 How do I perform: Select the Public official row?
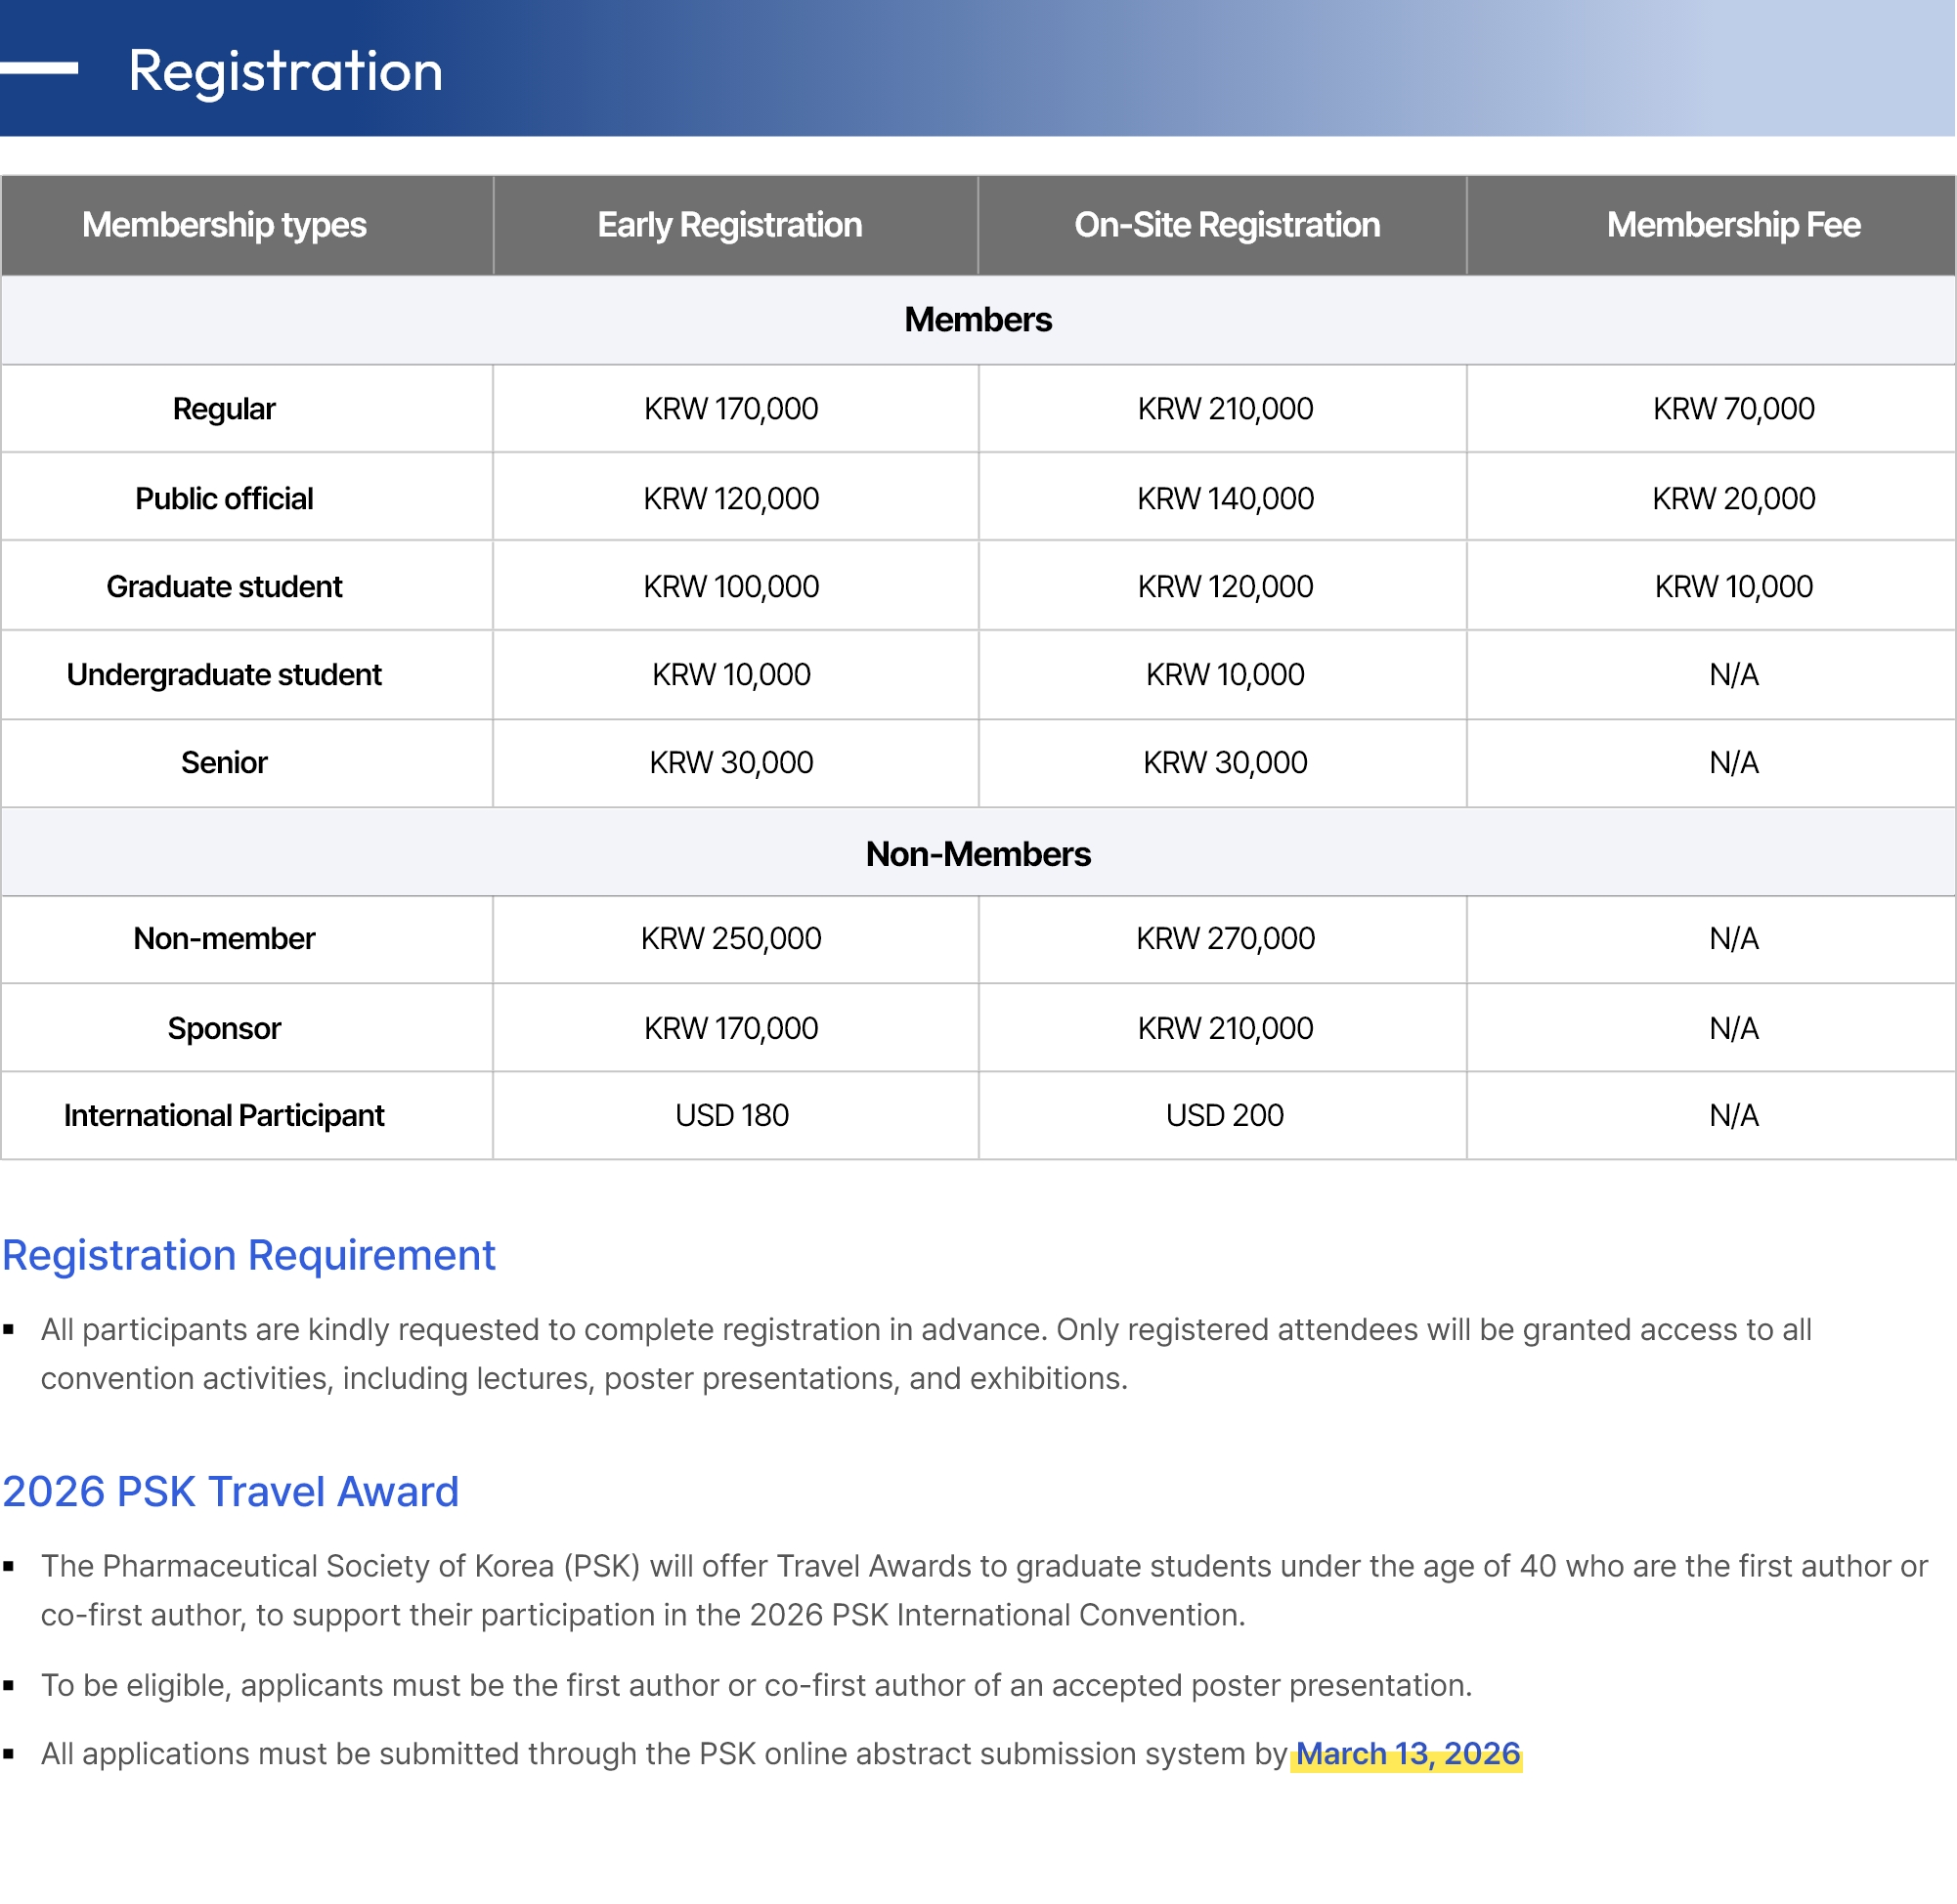(224, 497)
